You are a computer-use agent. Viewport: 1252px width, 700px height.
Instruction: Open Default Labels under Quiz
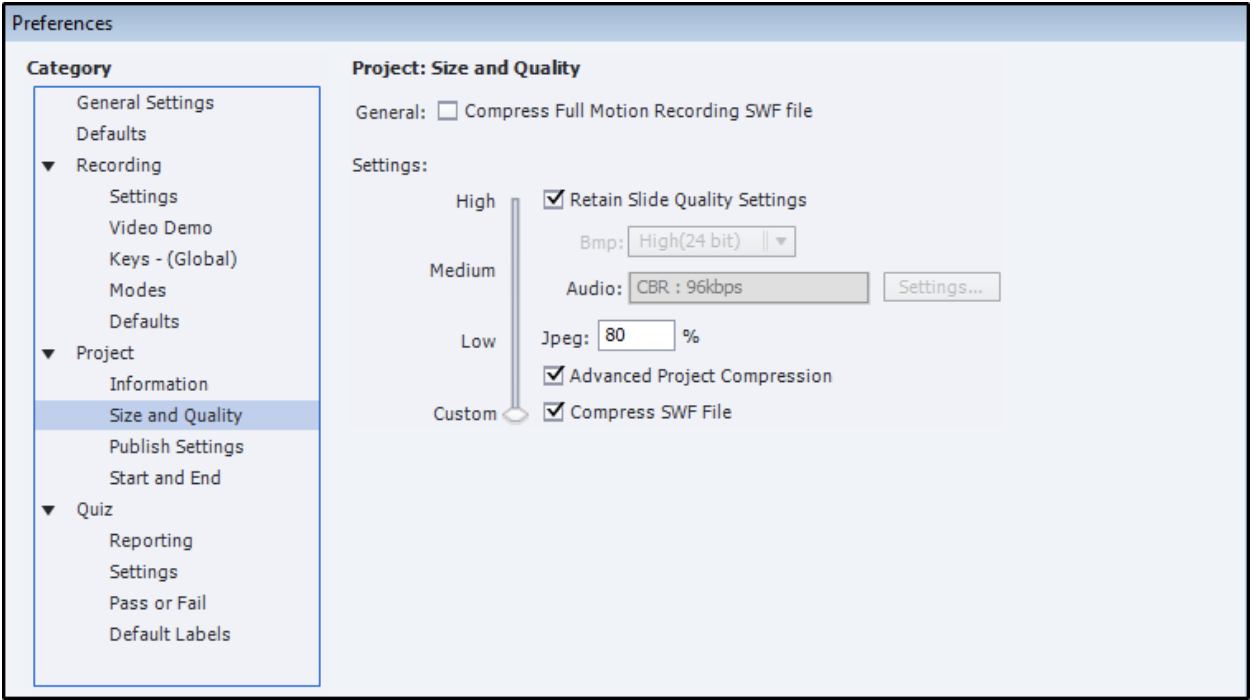click(170, 634)
